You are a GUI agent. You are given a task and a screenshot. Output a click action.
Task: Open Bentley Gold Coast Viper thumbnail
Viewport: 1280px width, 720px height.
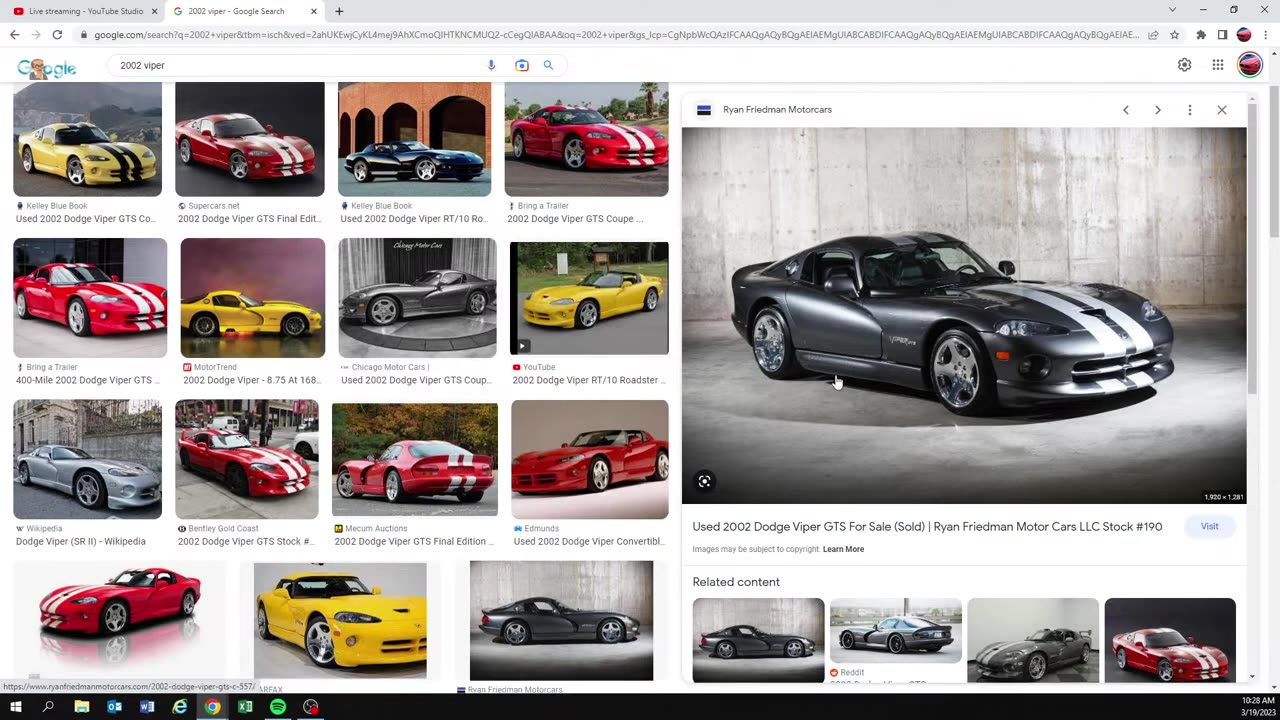click(247, 459)
